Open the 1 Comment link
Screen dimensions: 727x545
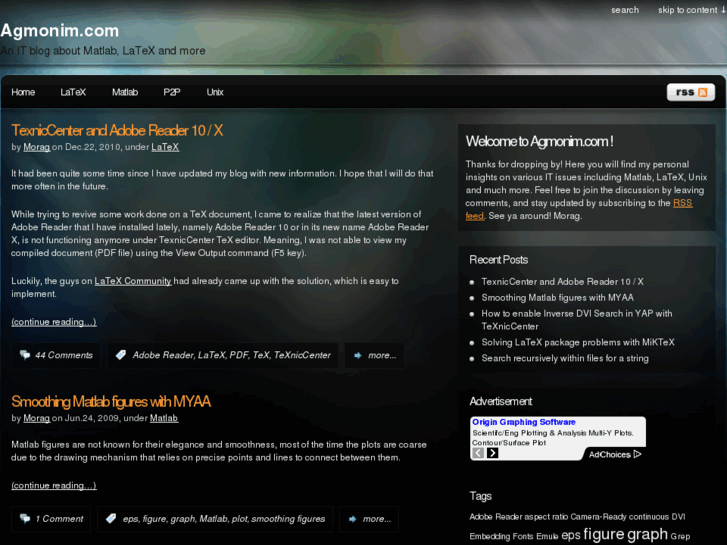click(x=59, y=519)
